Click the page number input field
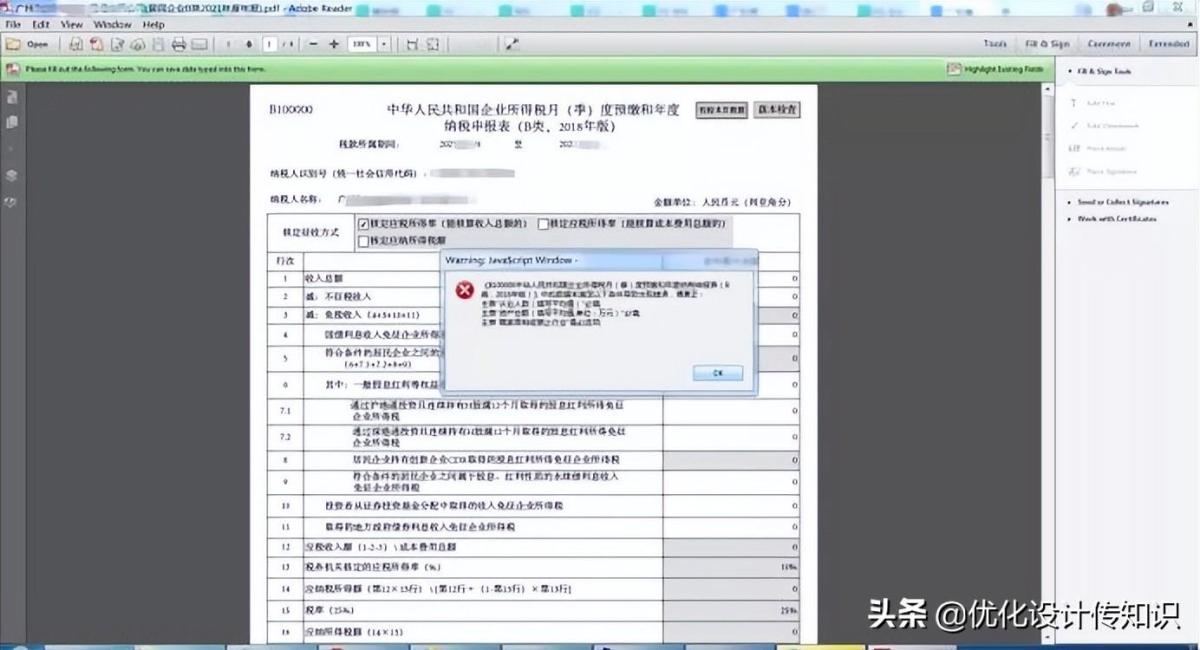1200x650 pixels. point(270,44)
